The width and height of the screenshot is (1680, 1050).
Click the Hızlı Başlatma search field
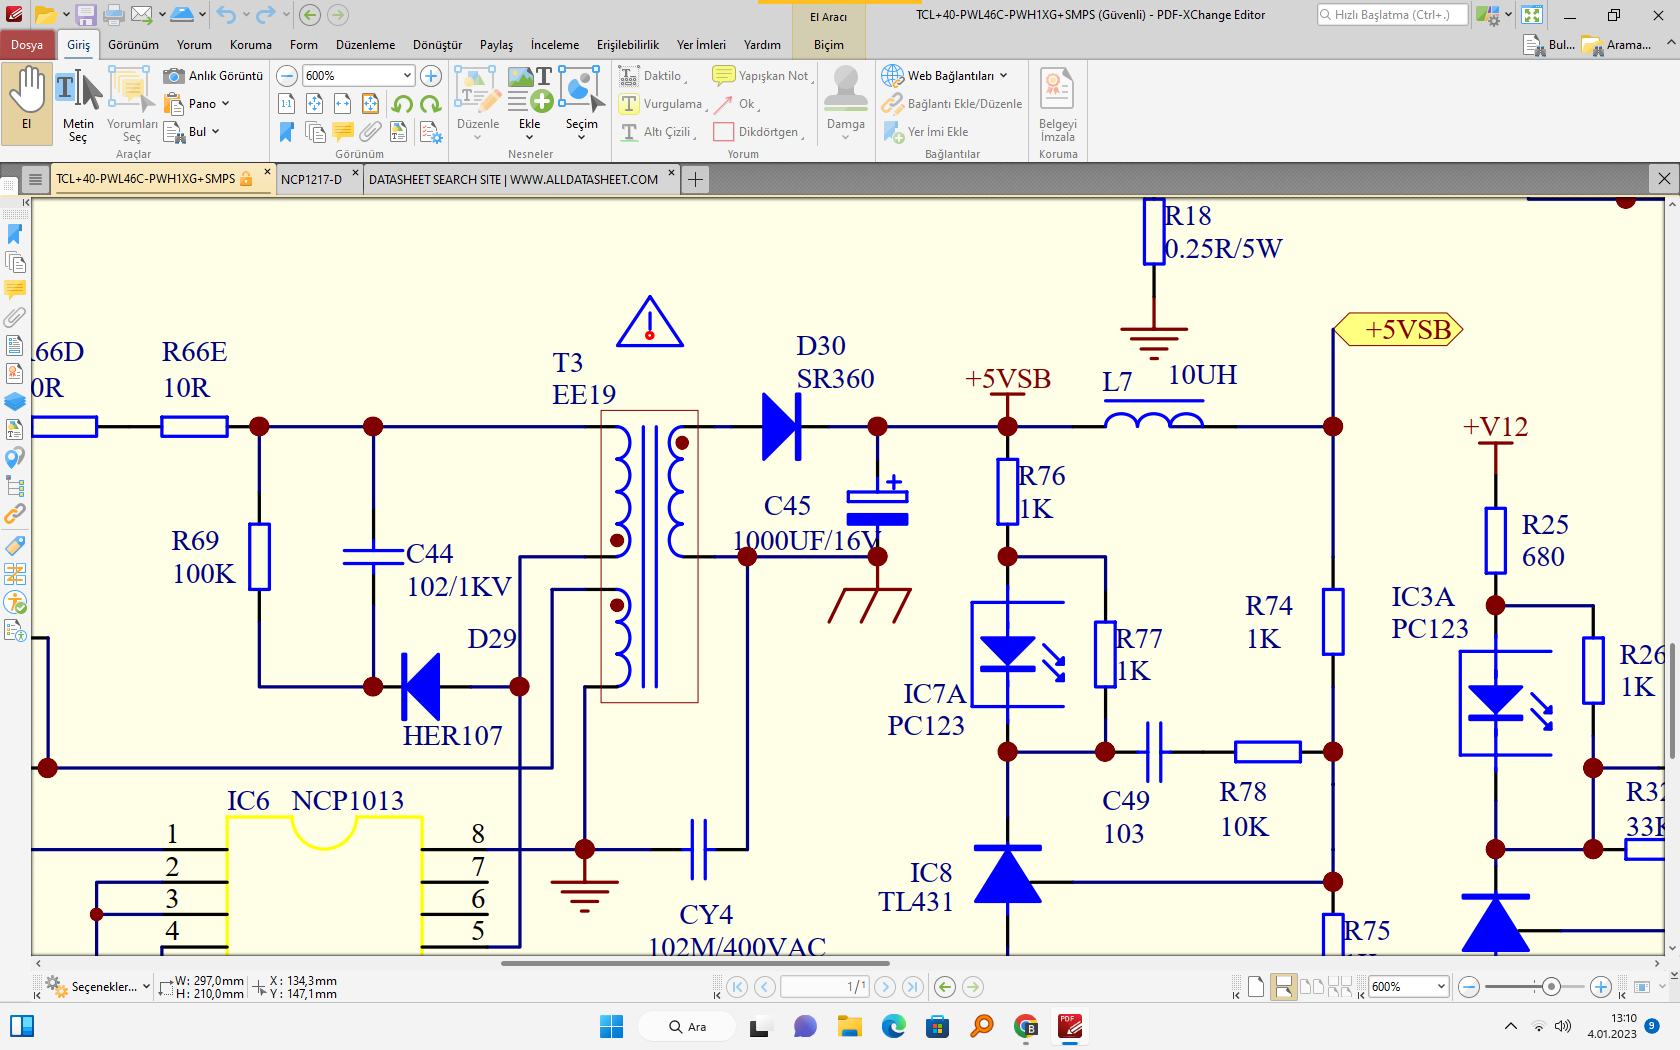point(1392,15)
